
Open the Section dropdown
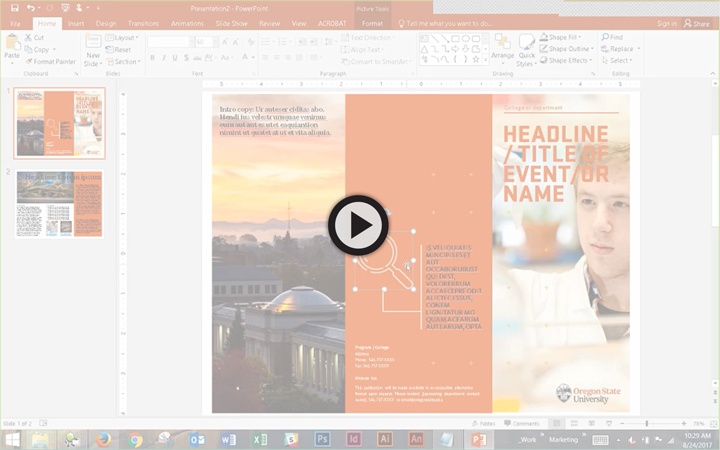[123, 62]
